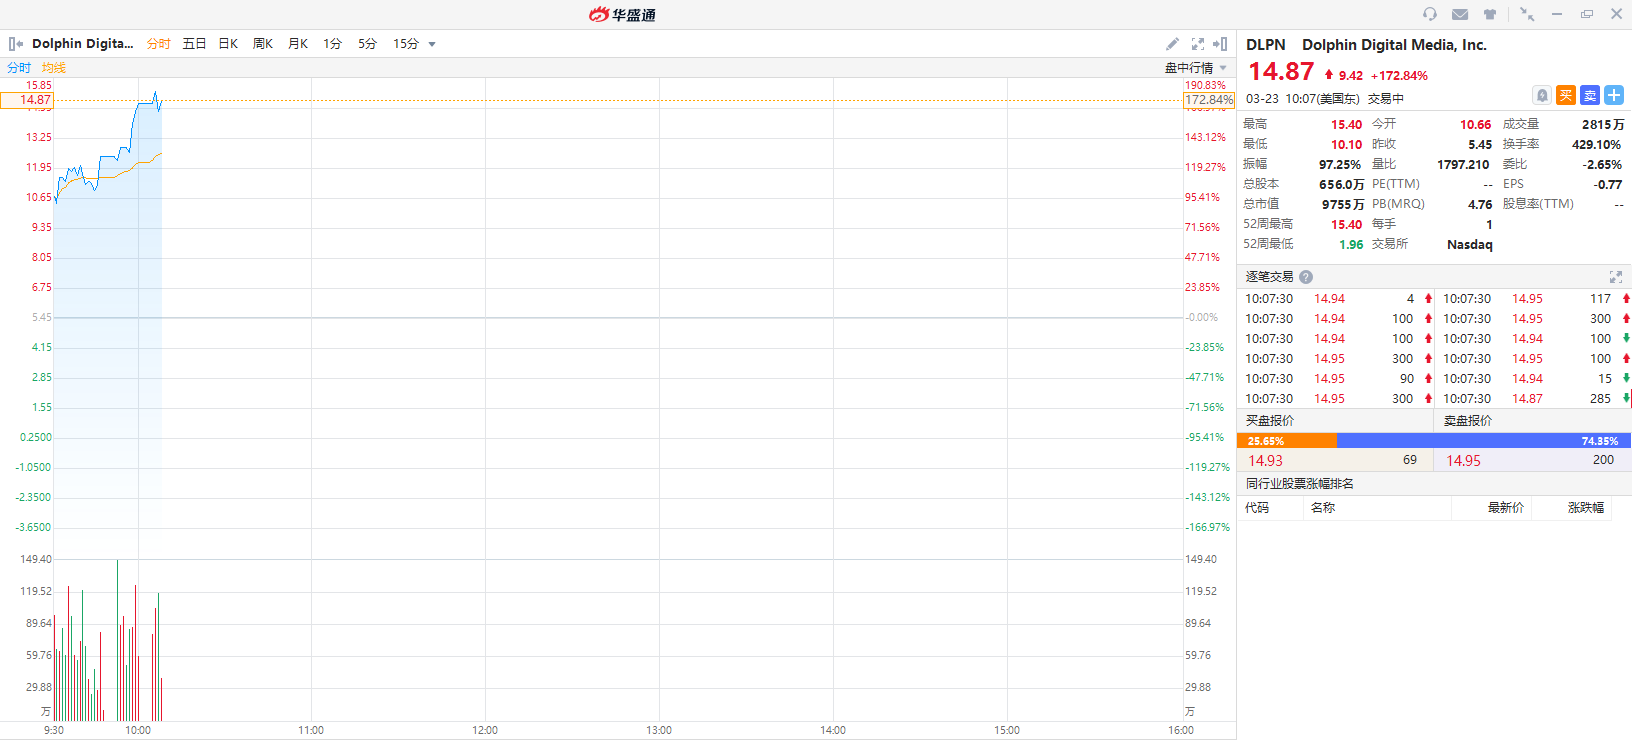This screenshot has width=1632, height=740.
Task: Open customer service via the headset icon
Action: [1430, 14]
